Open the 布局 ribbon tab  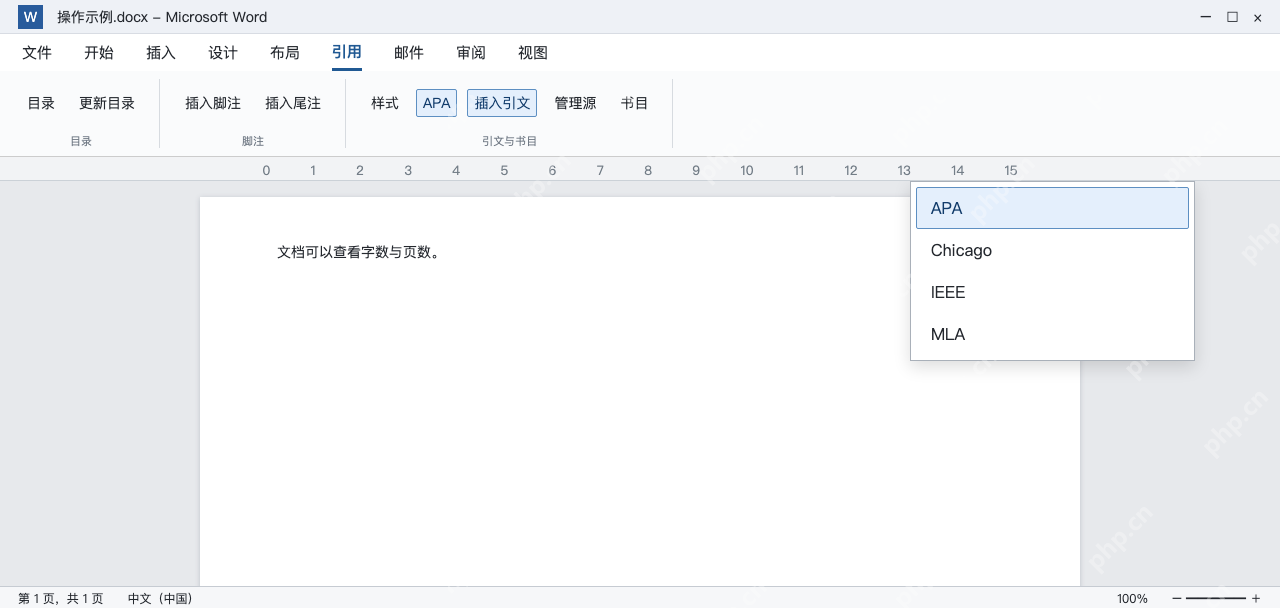coord(285,53)
